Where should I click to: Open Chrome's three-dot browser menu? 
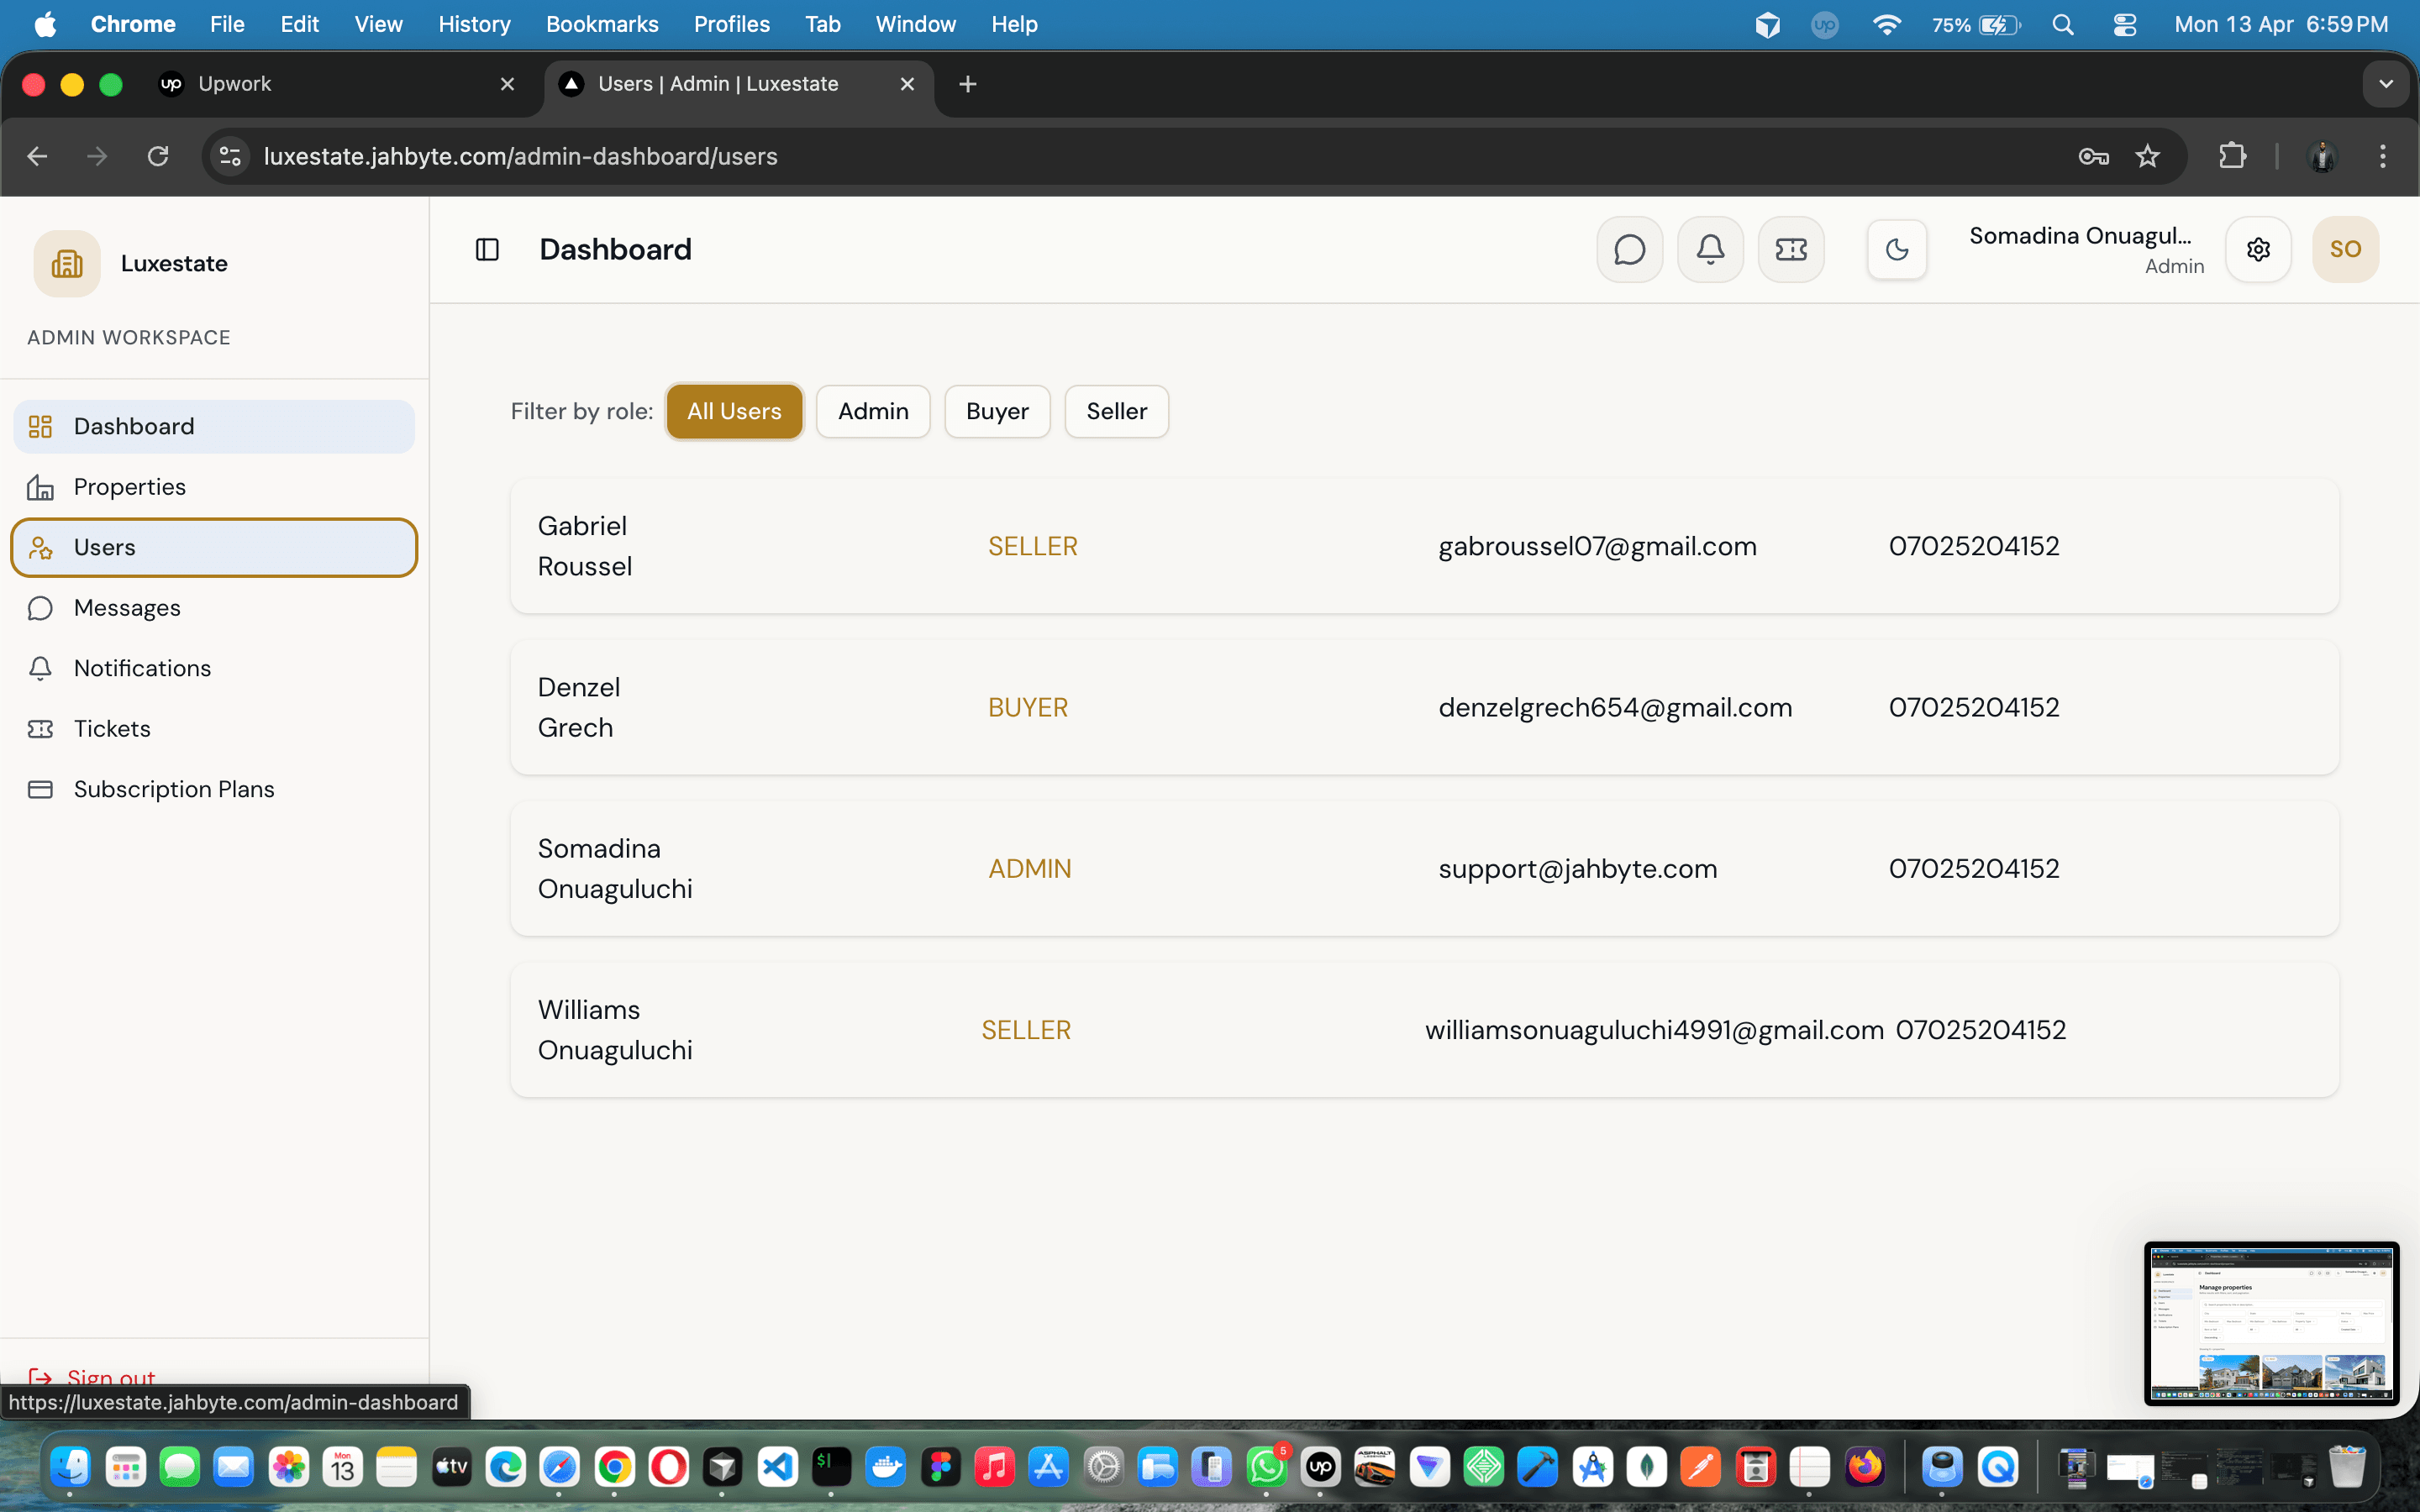(x=2384, y=156)
